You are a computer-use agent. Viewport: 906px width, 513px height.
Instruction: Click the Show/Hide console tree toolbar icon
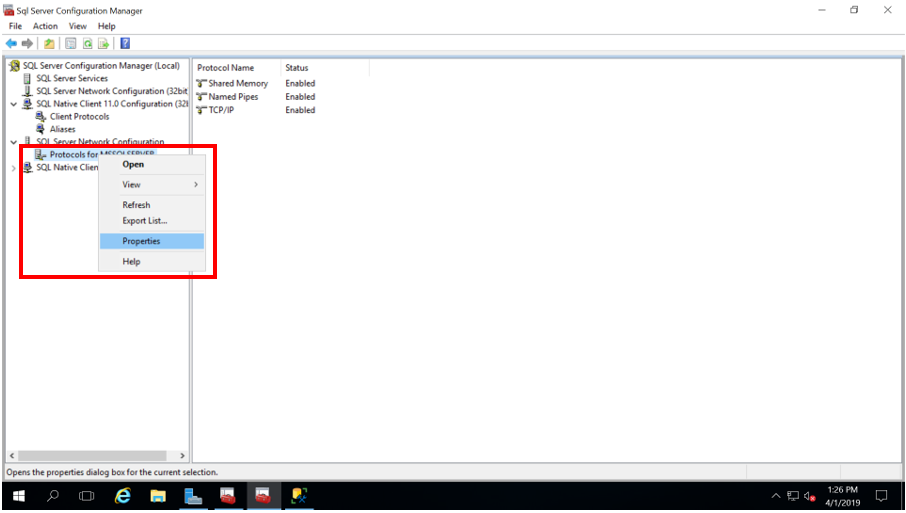70,43
